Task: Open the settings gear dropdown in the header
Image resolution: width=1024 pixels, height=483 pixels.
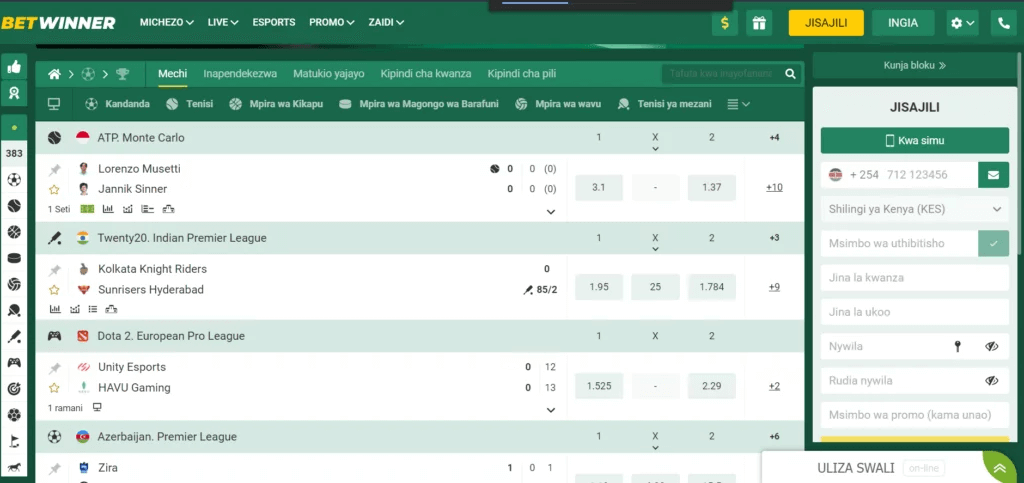Action: point(963,23)
